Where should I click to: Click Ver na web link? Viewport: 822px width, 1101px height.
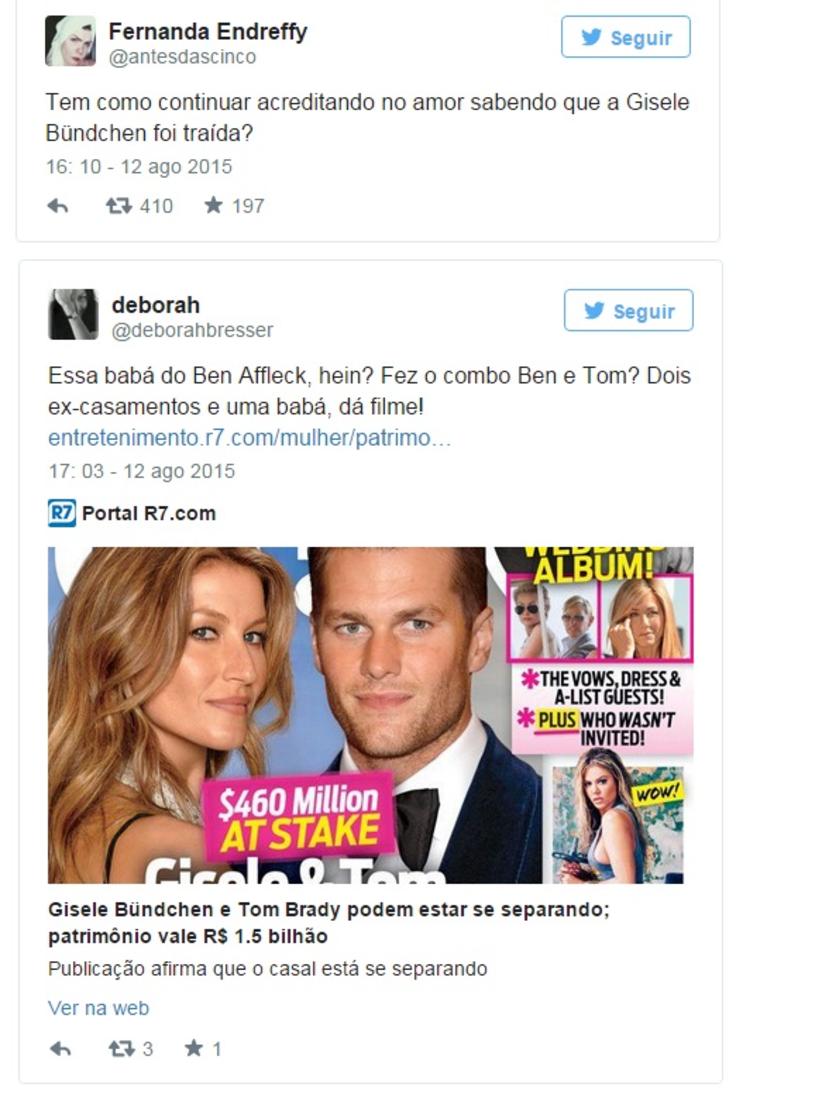click(x=98, y=1008)
